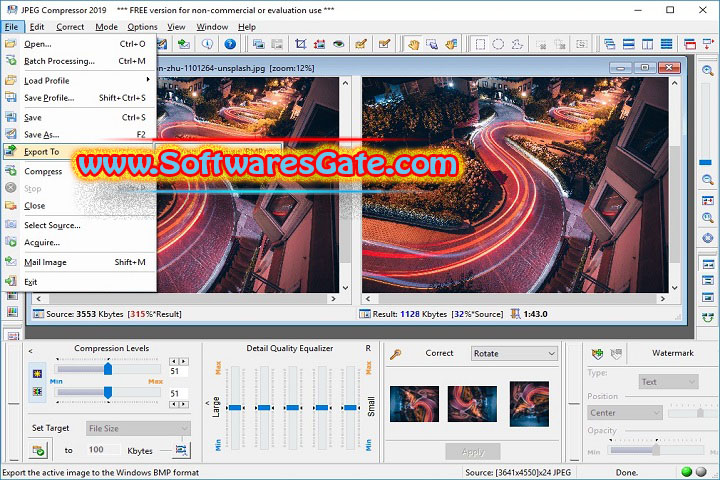The width and height of the screenshot is (720, 480).
Task: Select Export To in File menu
Action: [x=79, y=152]
